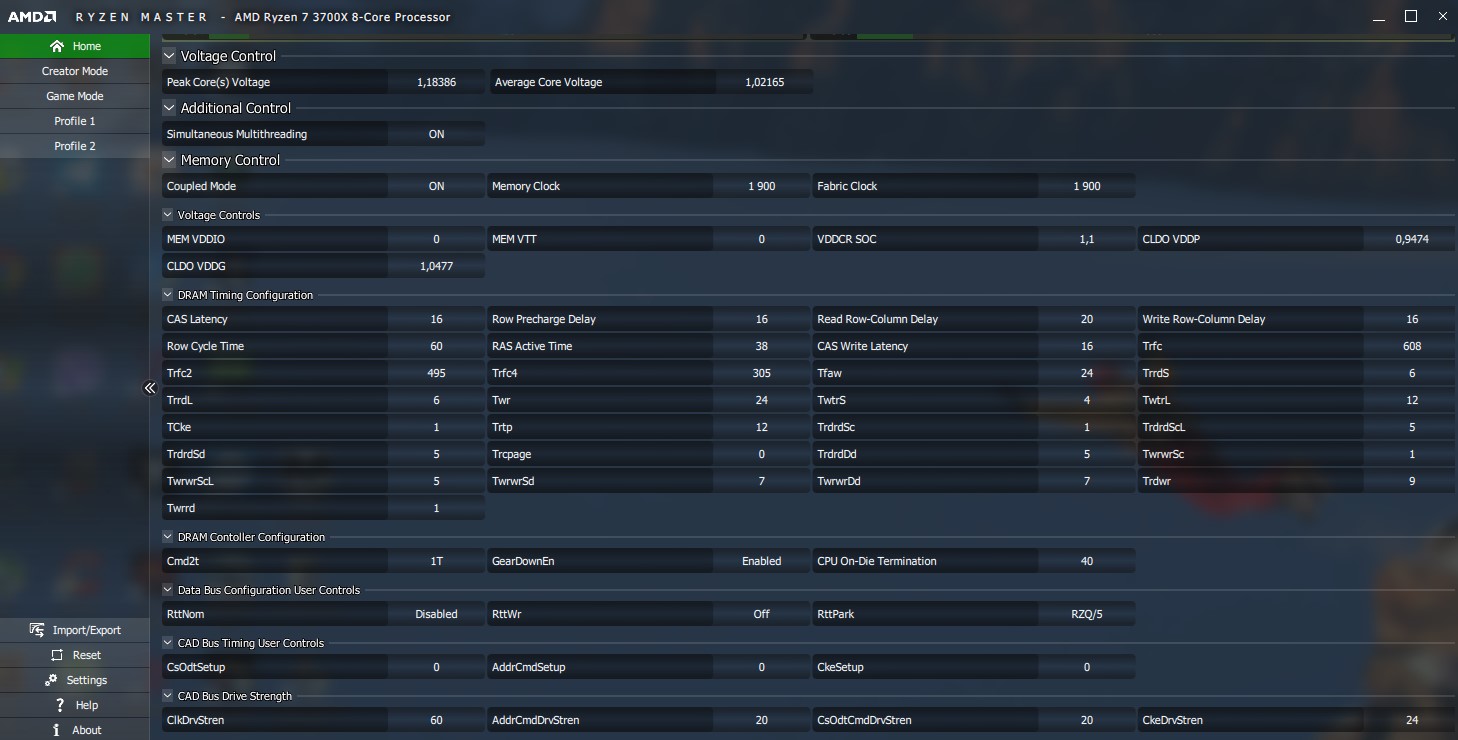Click the AddrCmdSetup value
This screenshot has height=740, width=1458.
[761, 667]
